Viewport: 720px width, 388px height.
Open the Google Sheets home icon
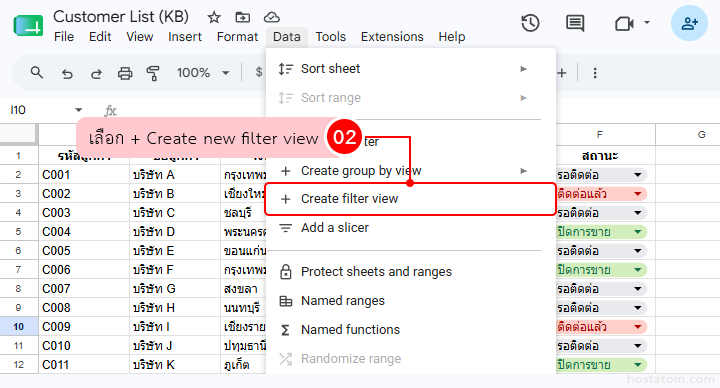[x=28, y=26]
